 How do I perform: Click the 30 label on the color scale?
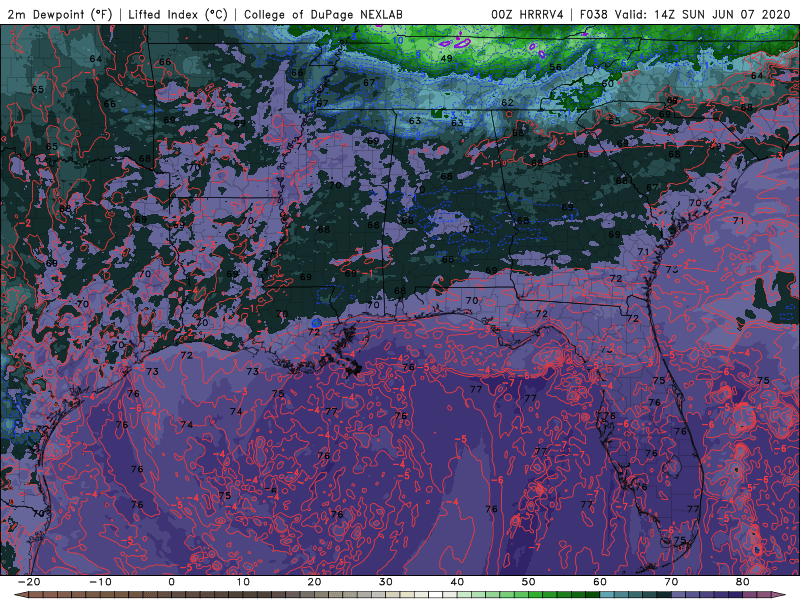click(x=386, y=582)
